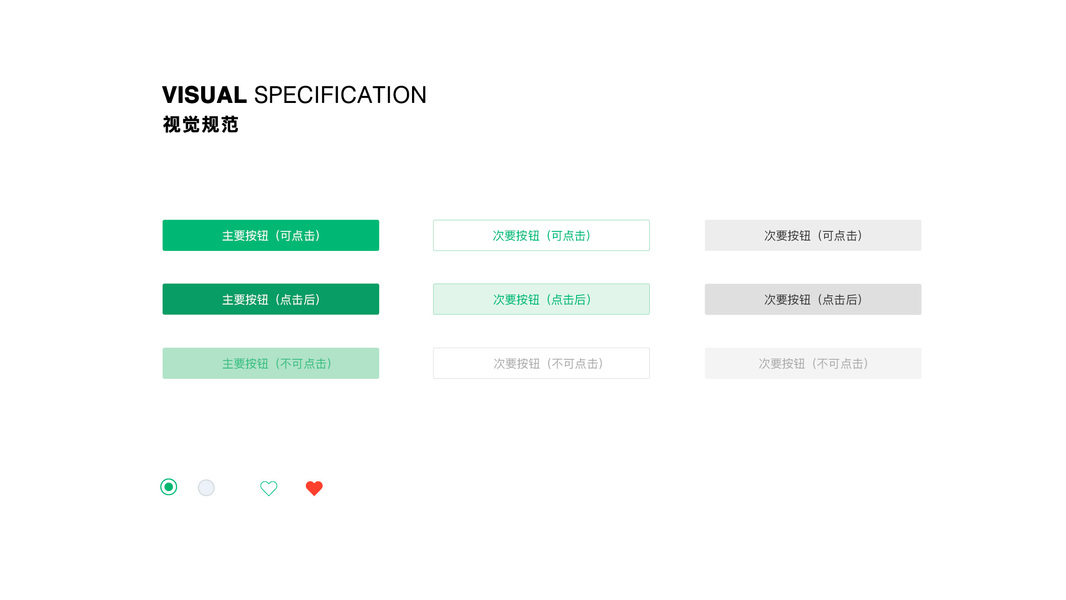Image resolution: width=1066 pixels, height=600 pixels.
Task: Click the 视觉规范 subtitle text
Action: 201,125
